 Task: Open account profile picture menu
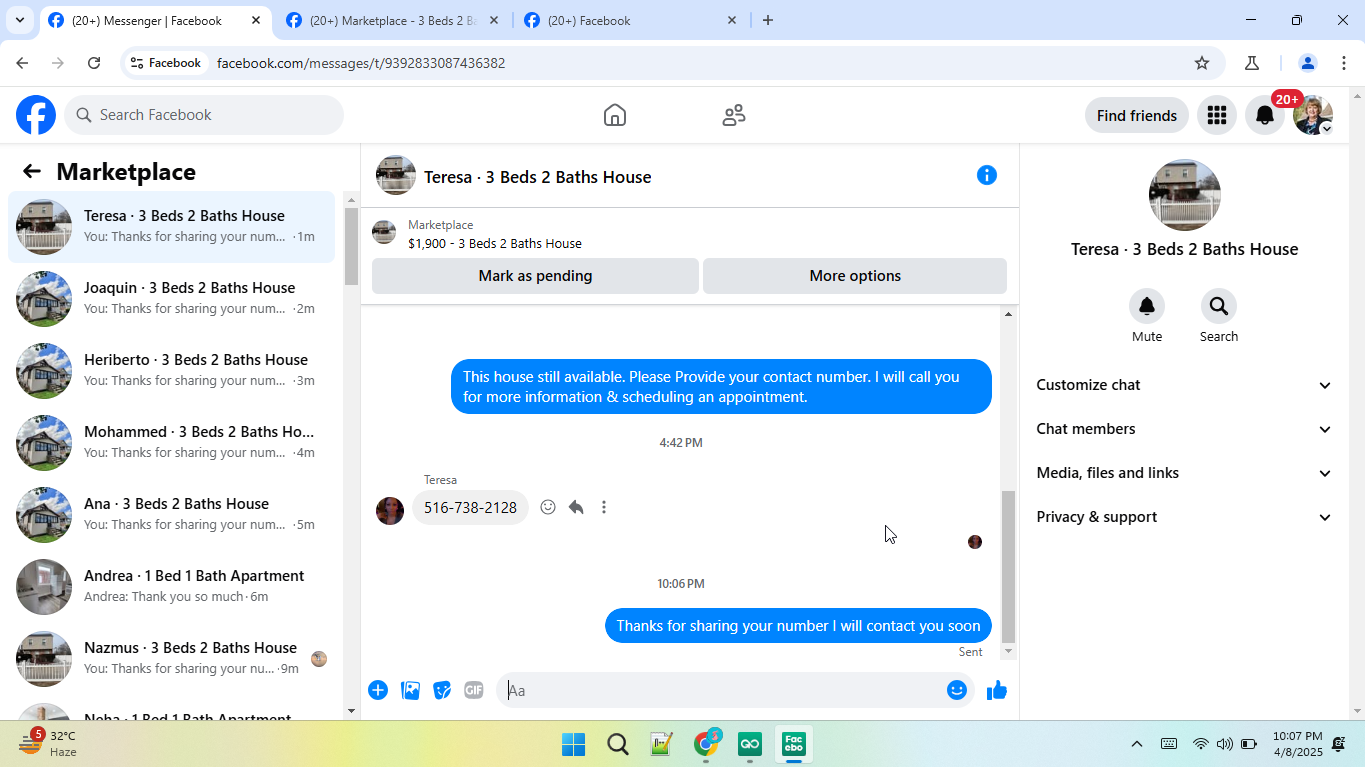click(x=1313, y=115)
